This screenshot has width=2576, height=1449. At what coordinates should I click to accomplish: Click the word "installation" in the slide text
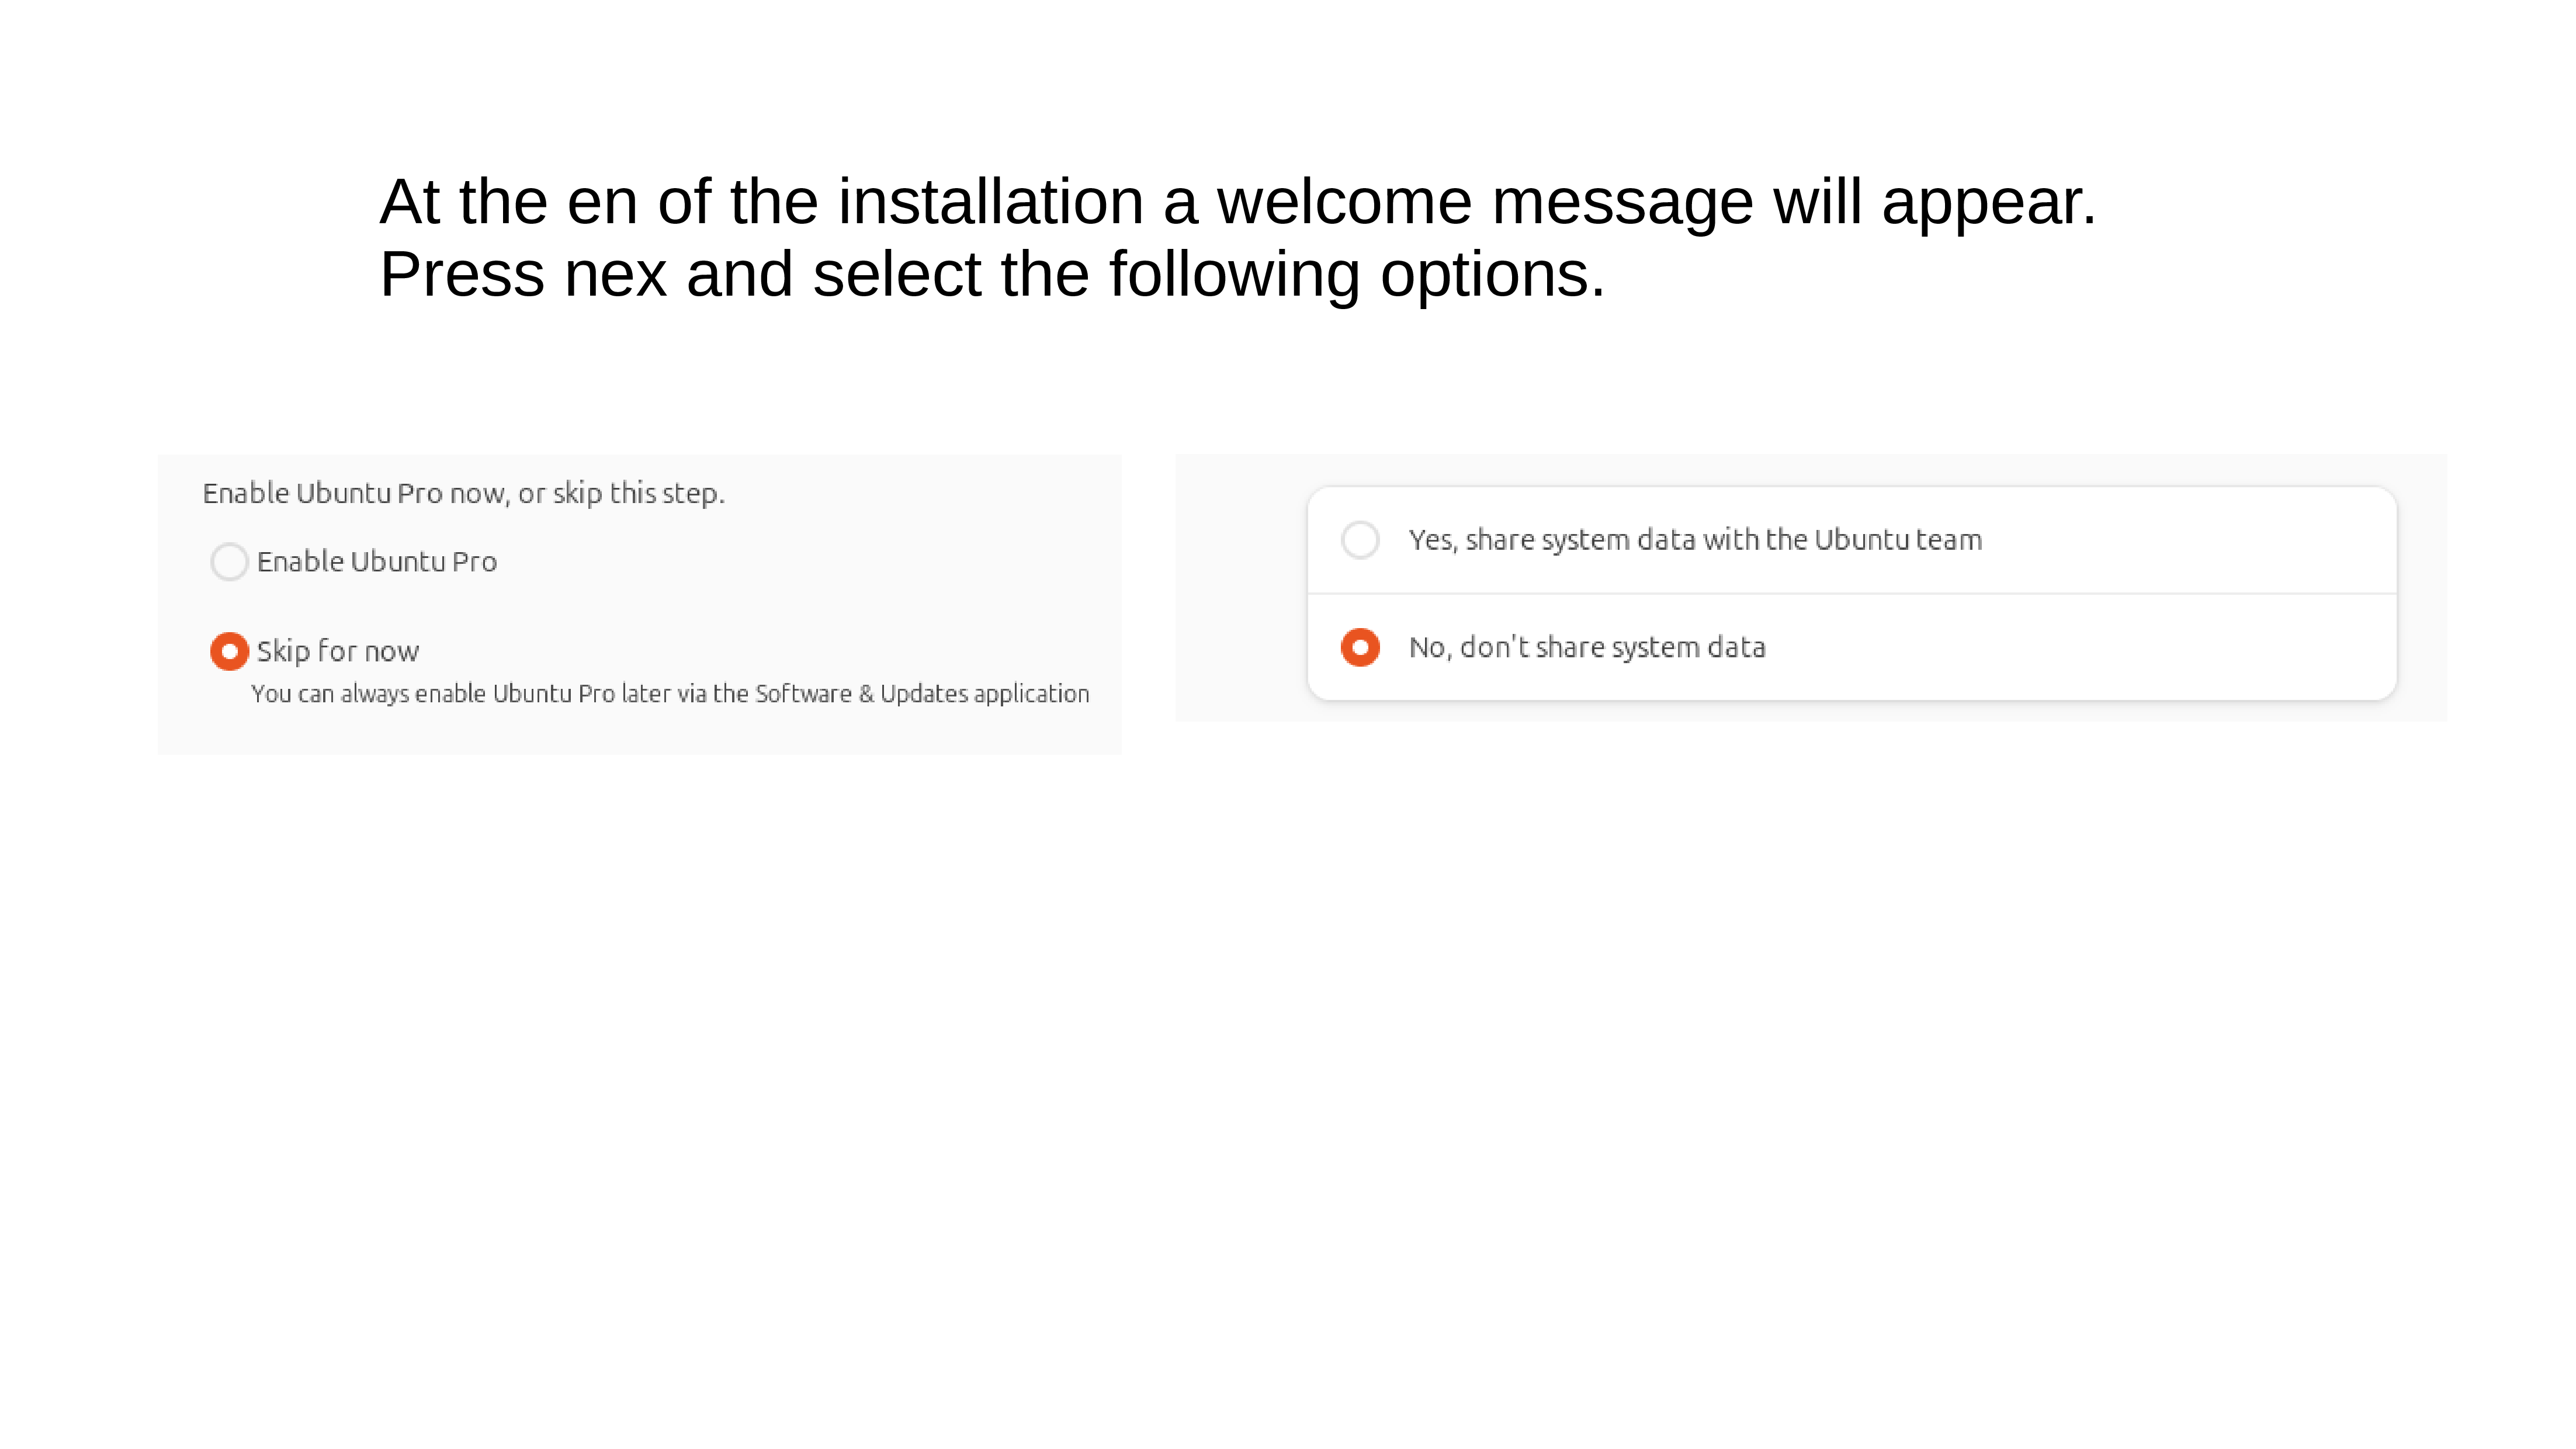pyautogui.click(x=991, y=202)
